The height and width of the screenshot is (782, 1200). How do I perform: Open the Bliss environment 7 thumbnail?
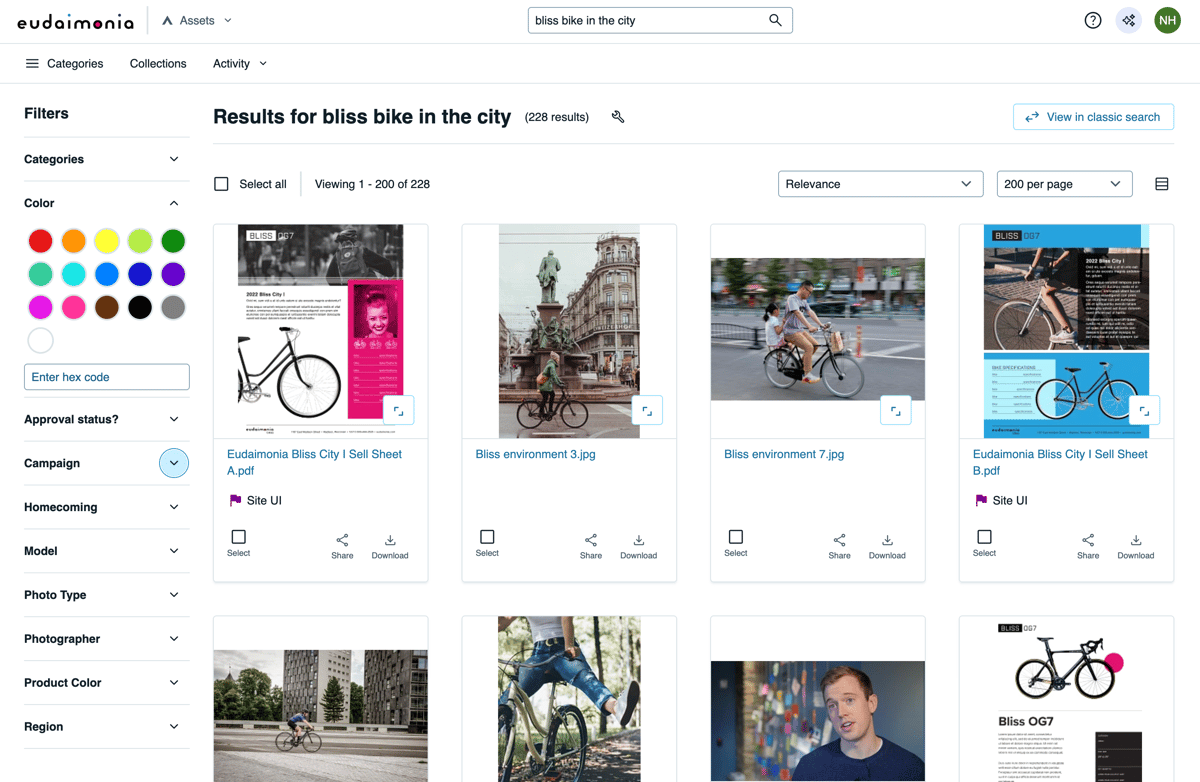[818, 329]
